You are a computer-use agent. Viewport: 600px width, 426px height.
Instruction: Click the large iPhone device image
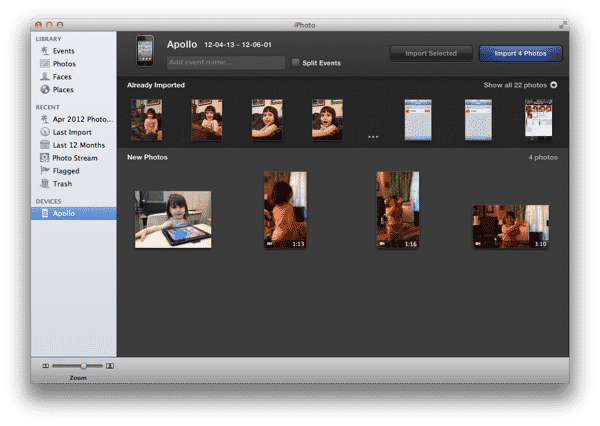[x=145, y=51]
